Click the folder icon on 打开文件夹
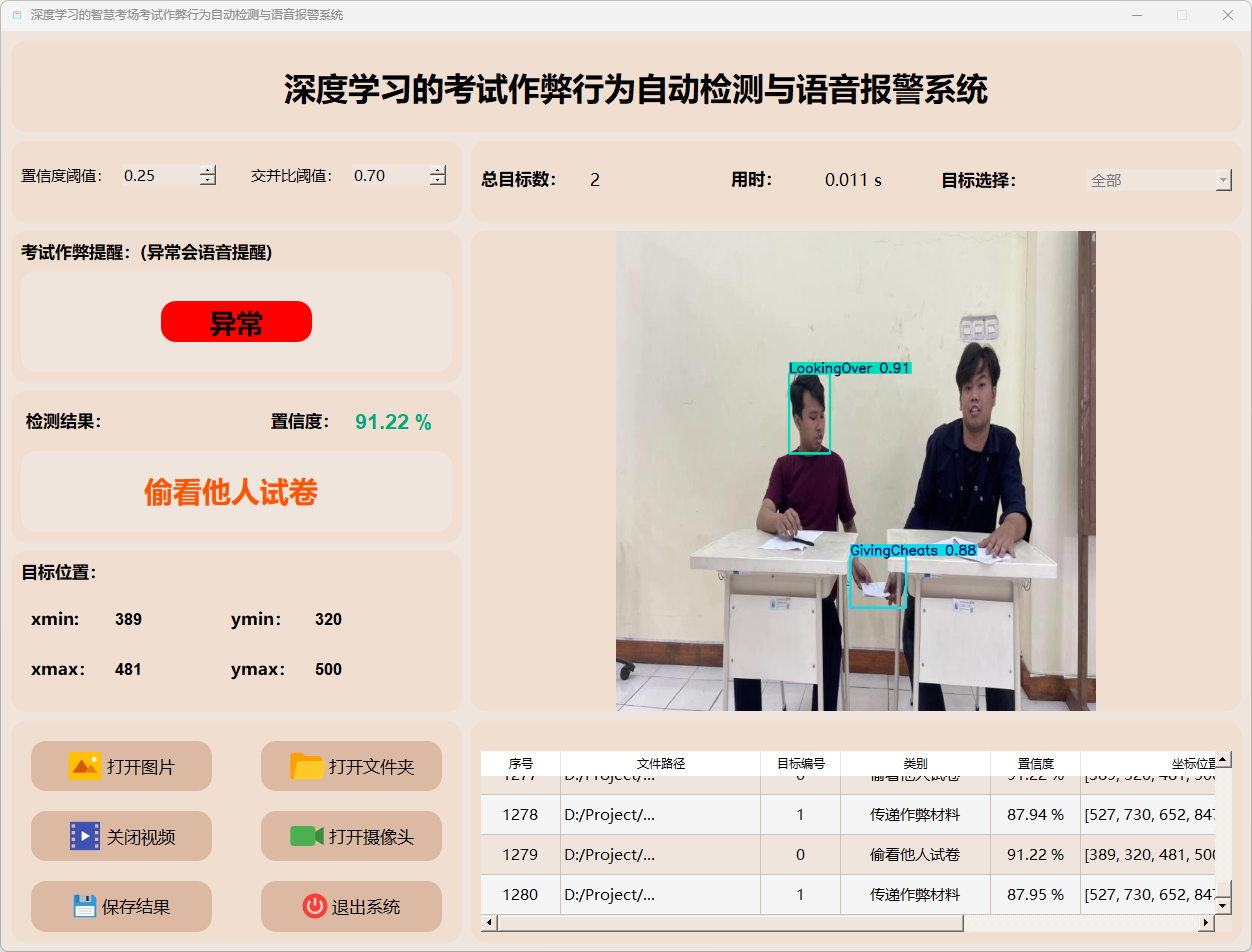 [x=306, y=766]
